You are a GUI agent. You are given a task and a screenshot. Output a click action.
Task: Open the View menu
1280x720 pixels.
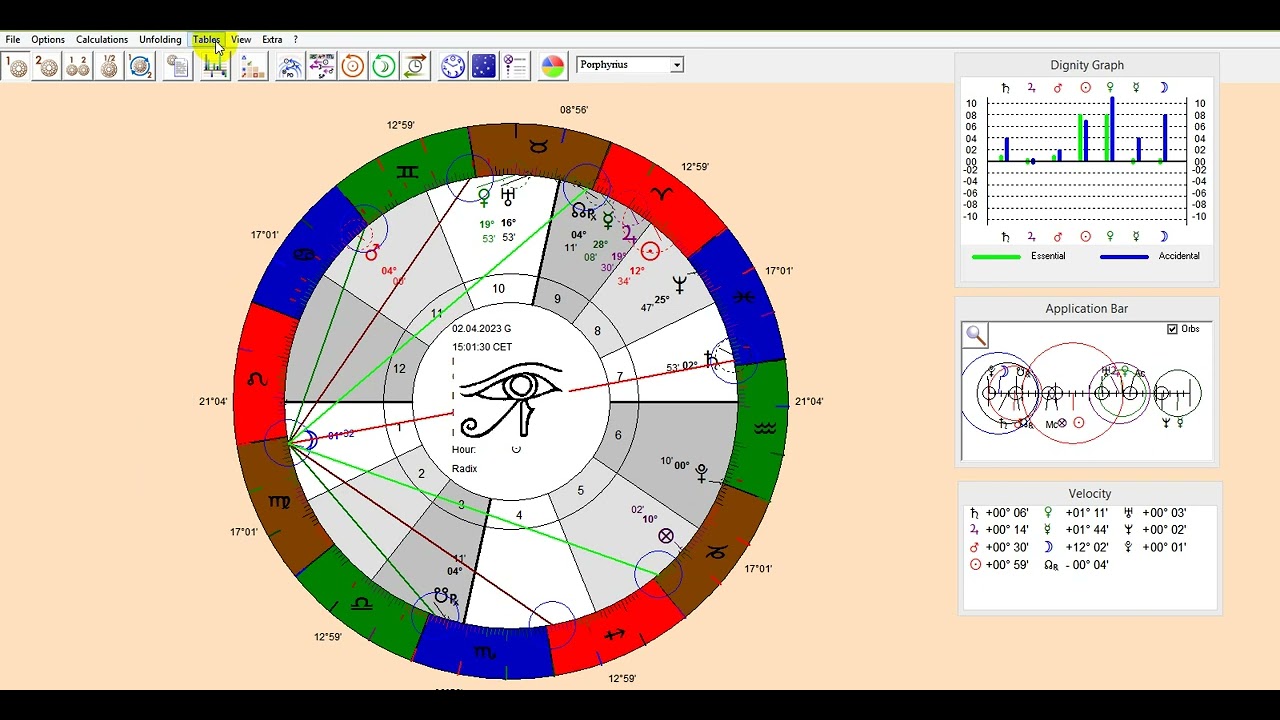point(241,40)
